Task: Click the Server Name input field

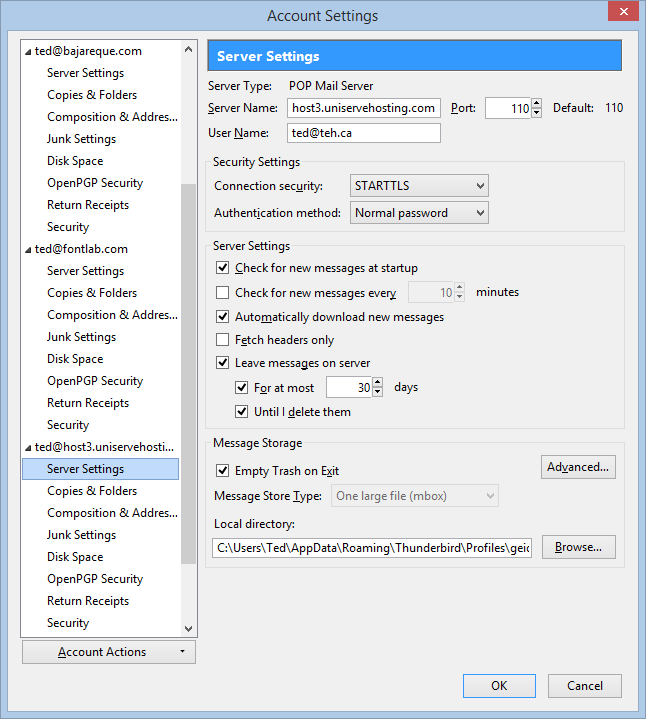Action: (363, 108)
